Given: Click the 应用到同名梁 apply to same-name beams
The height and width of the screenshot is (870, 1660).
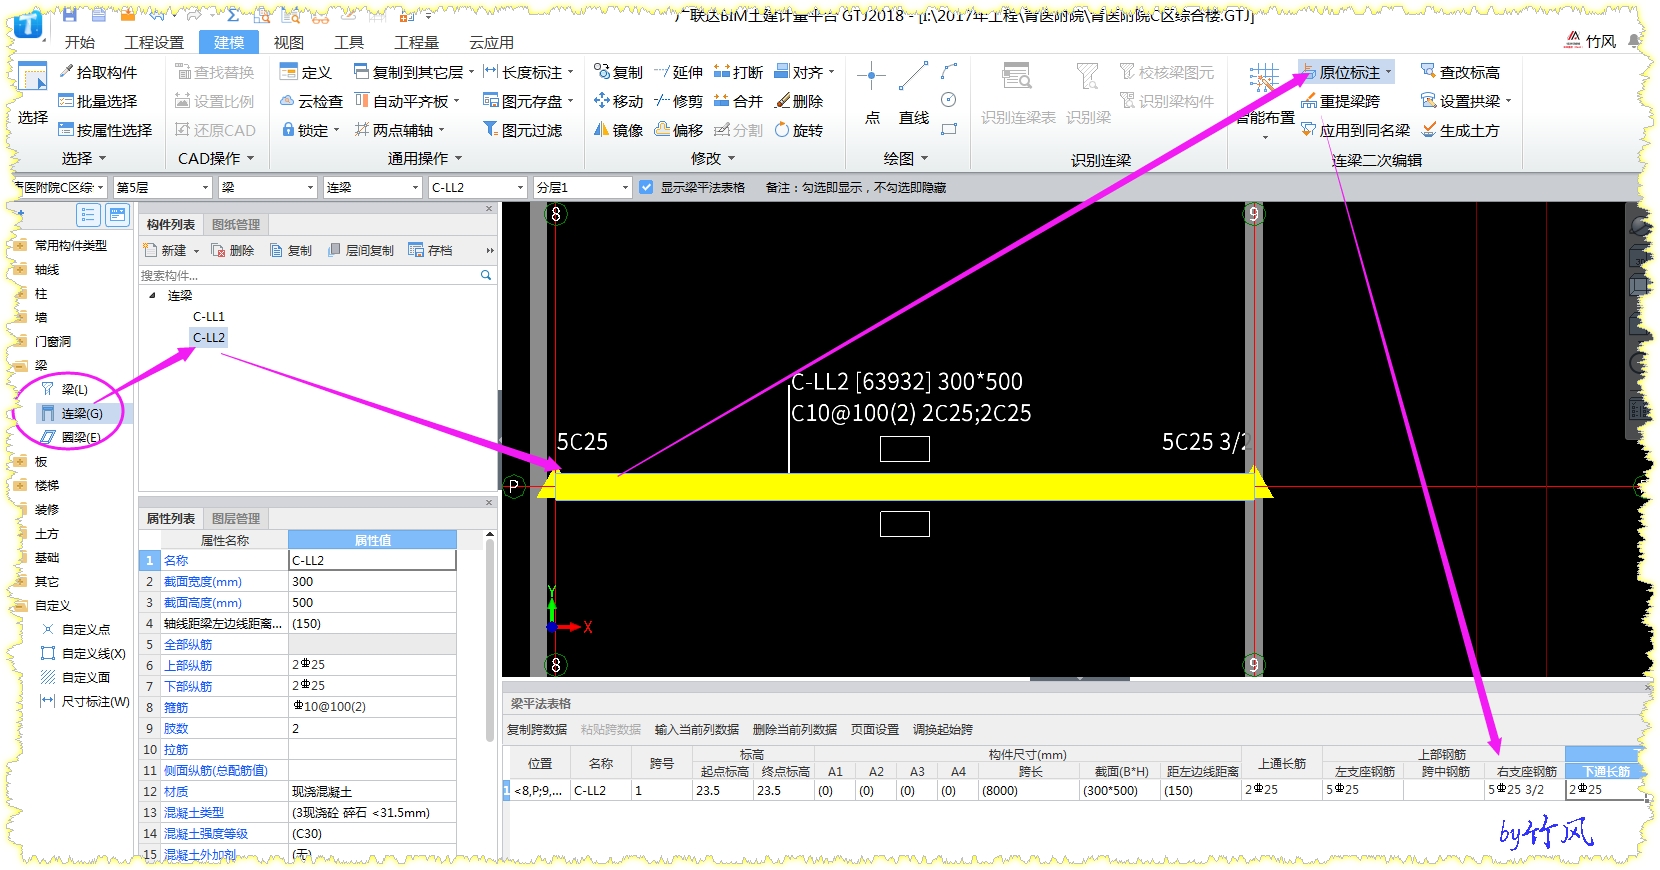Looking at the screenshot, I should (x=1355, y=130).
